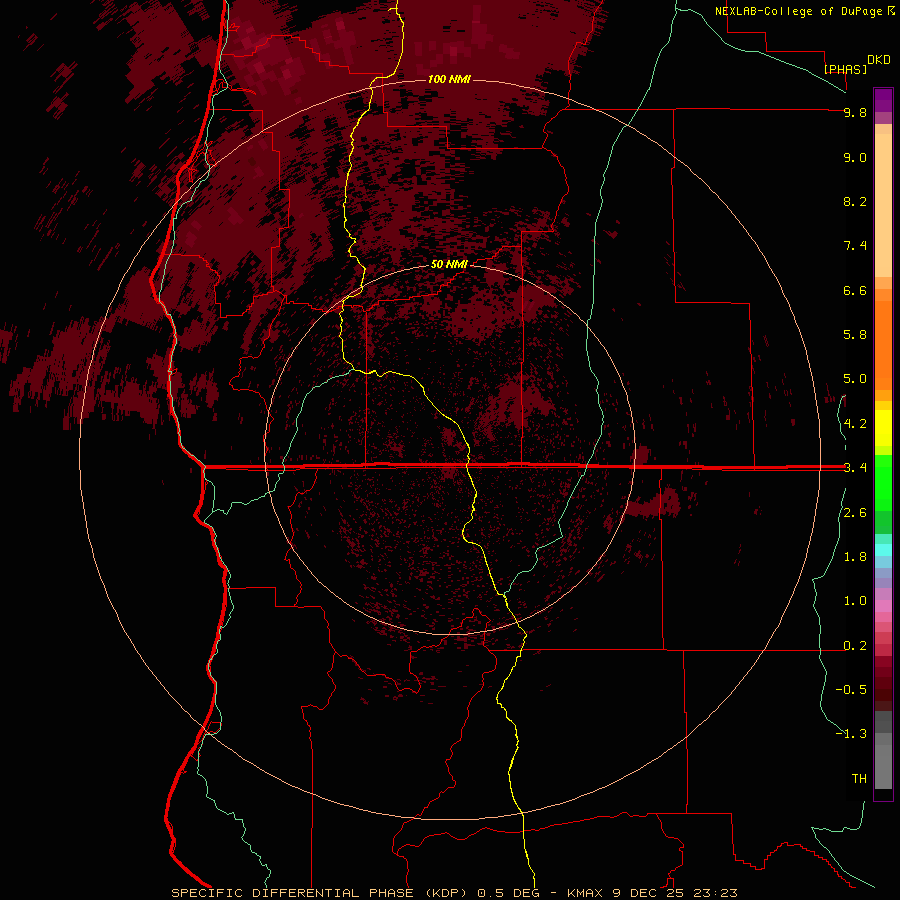The width and height of the screenshot is (900, 900).
Task: Click the 100 NMI range ring label
Action: click(x=449, y=79)
